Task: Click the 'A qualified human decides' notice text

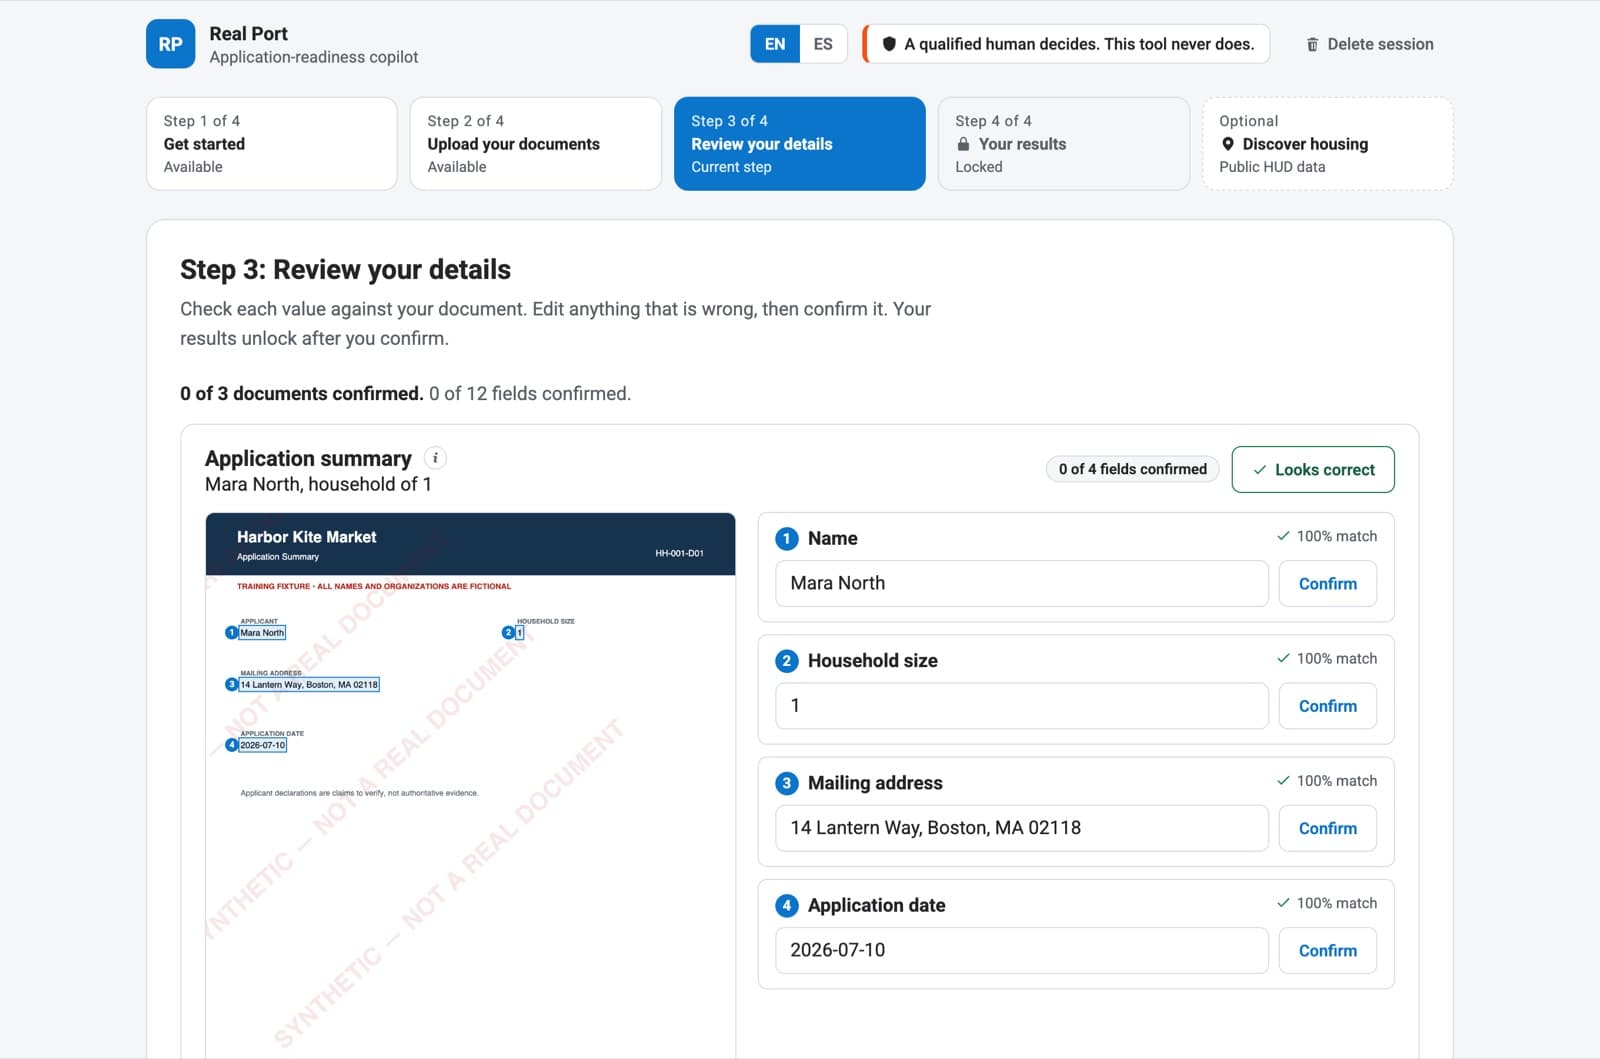Action: point(1079,44)
